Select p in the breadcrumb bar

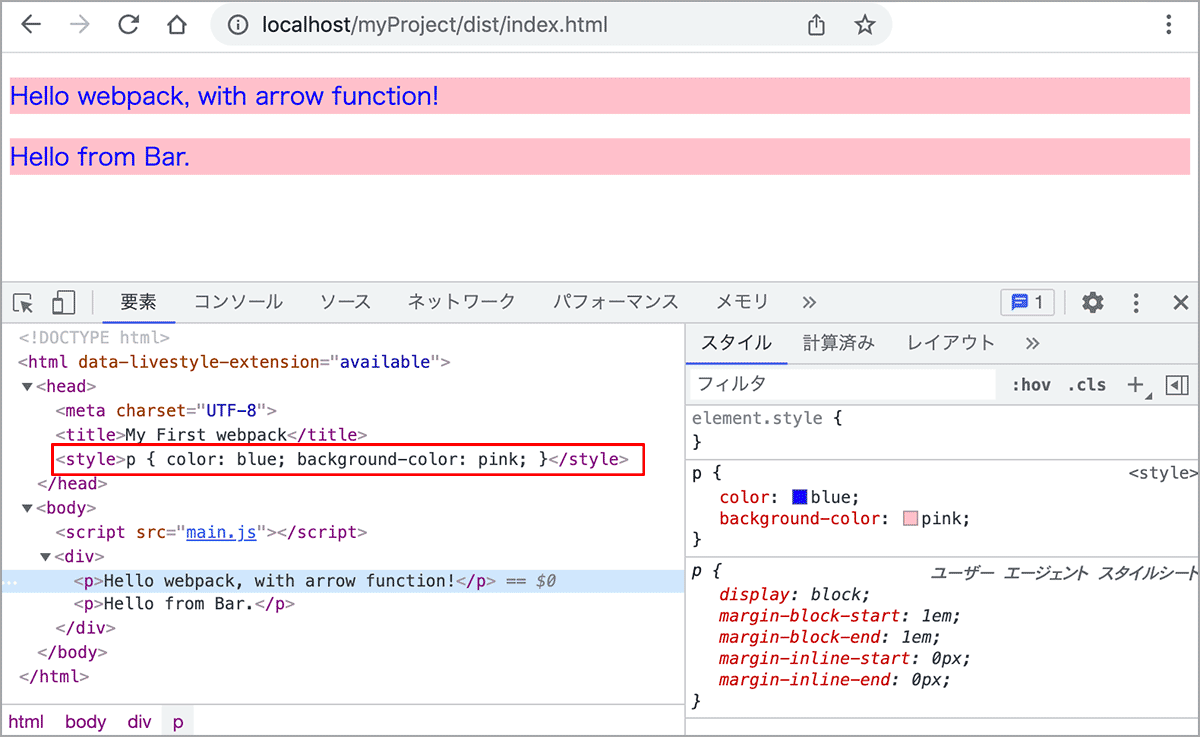(x=178, y=721)
